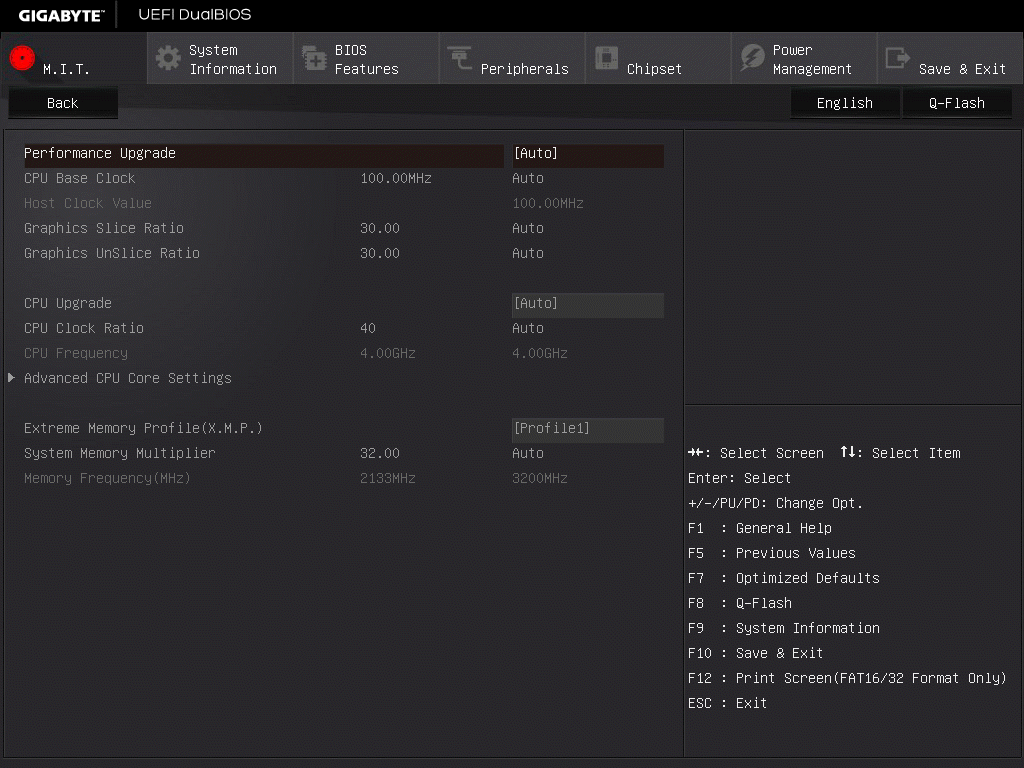Expand Advanced CPU Core Settings arrow
Viewport: 1024px width, 768px height.
click(11, 377)
